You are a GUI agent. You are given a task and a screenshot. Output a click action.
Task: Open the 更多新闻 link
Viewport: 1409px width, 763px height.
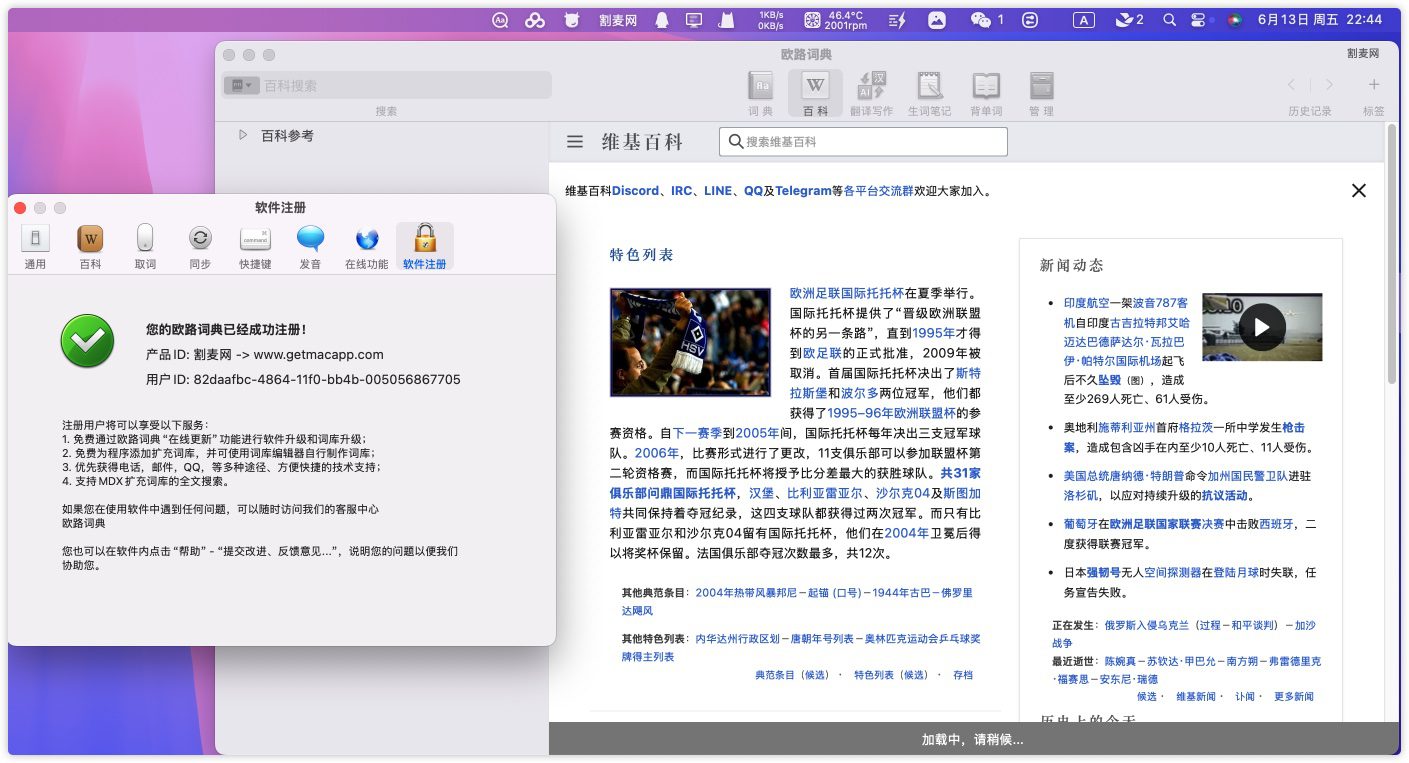click(1294, 696)
